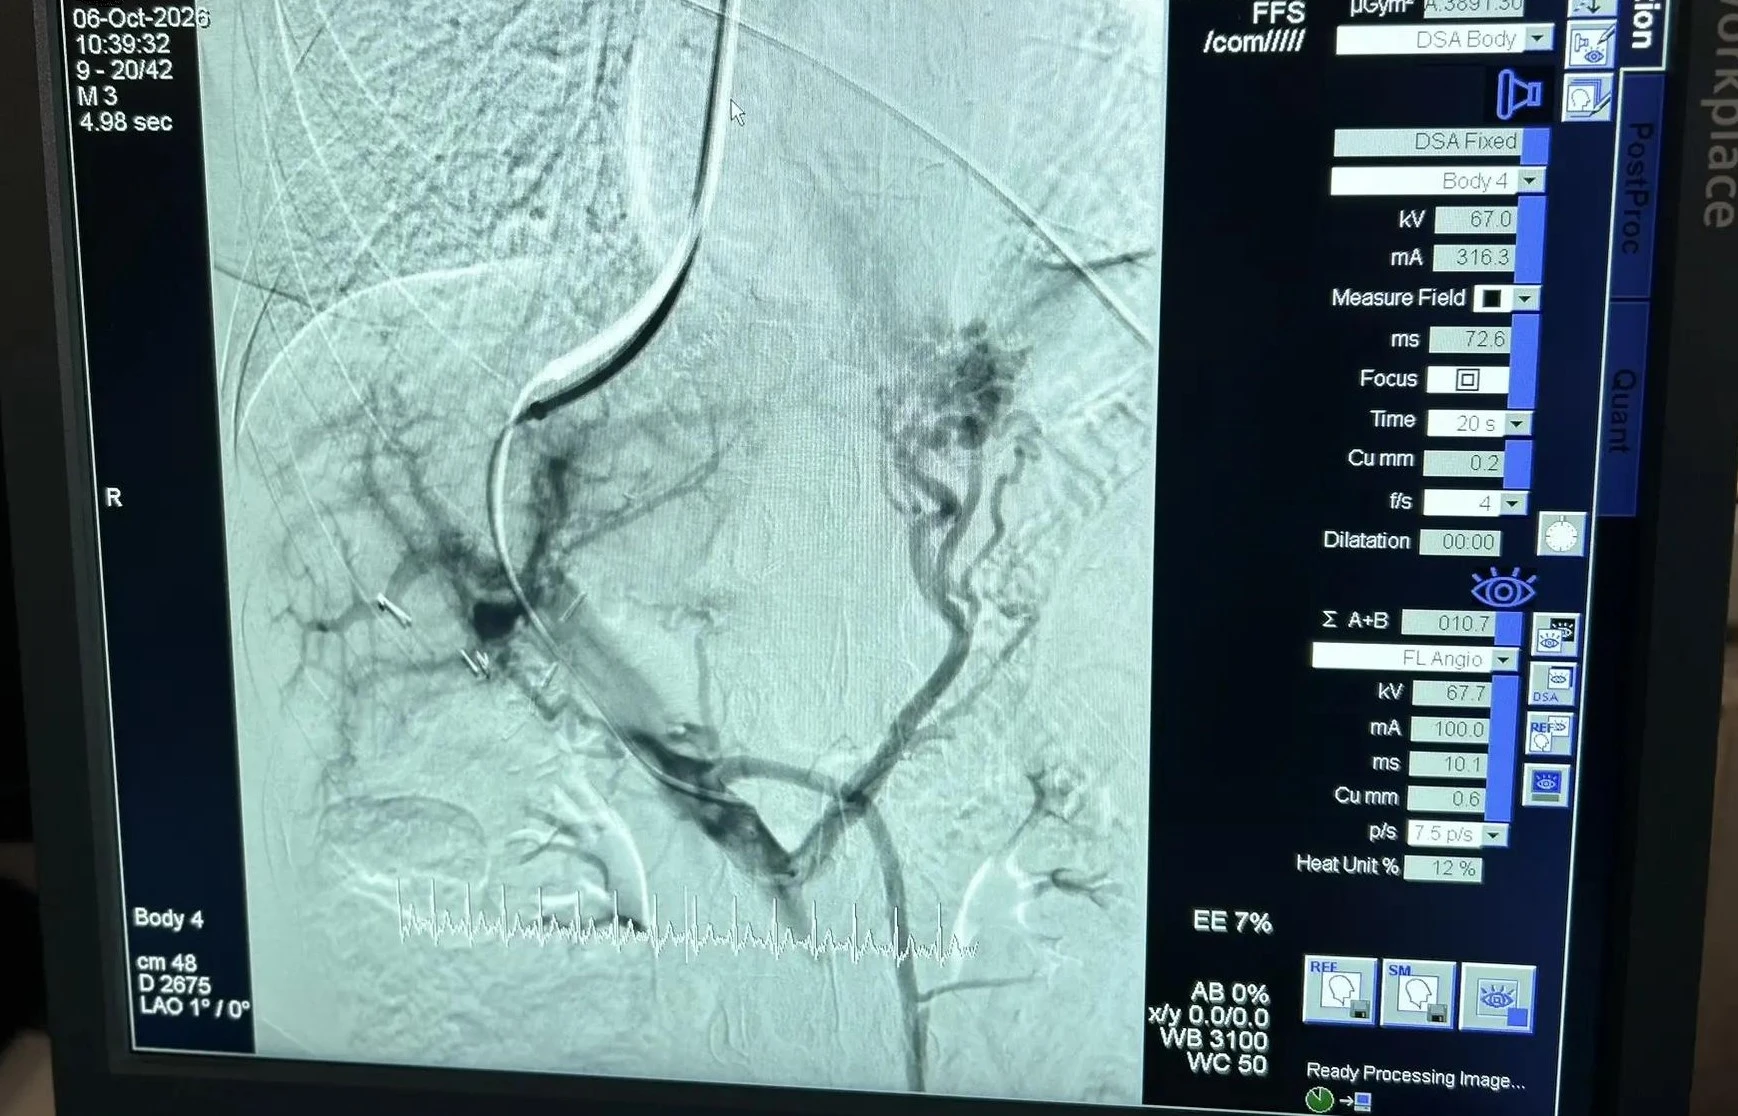1738x1116 pixels.
Task: Click the X-ray tube acquisition icon
Action: (1518, 95)
